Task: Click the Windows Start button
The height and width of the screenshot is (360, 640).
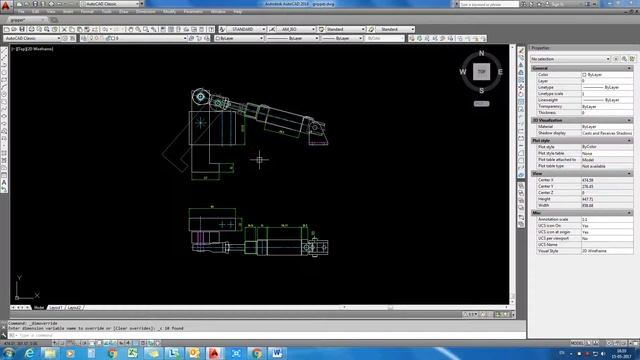Action: (x=8, y=353)
